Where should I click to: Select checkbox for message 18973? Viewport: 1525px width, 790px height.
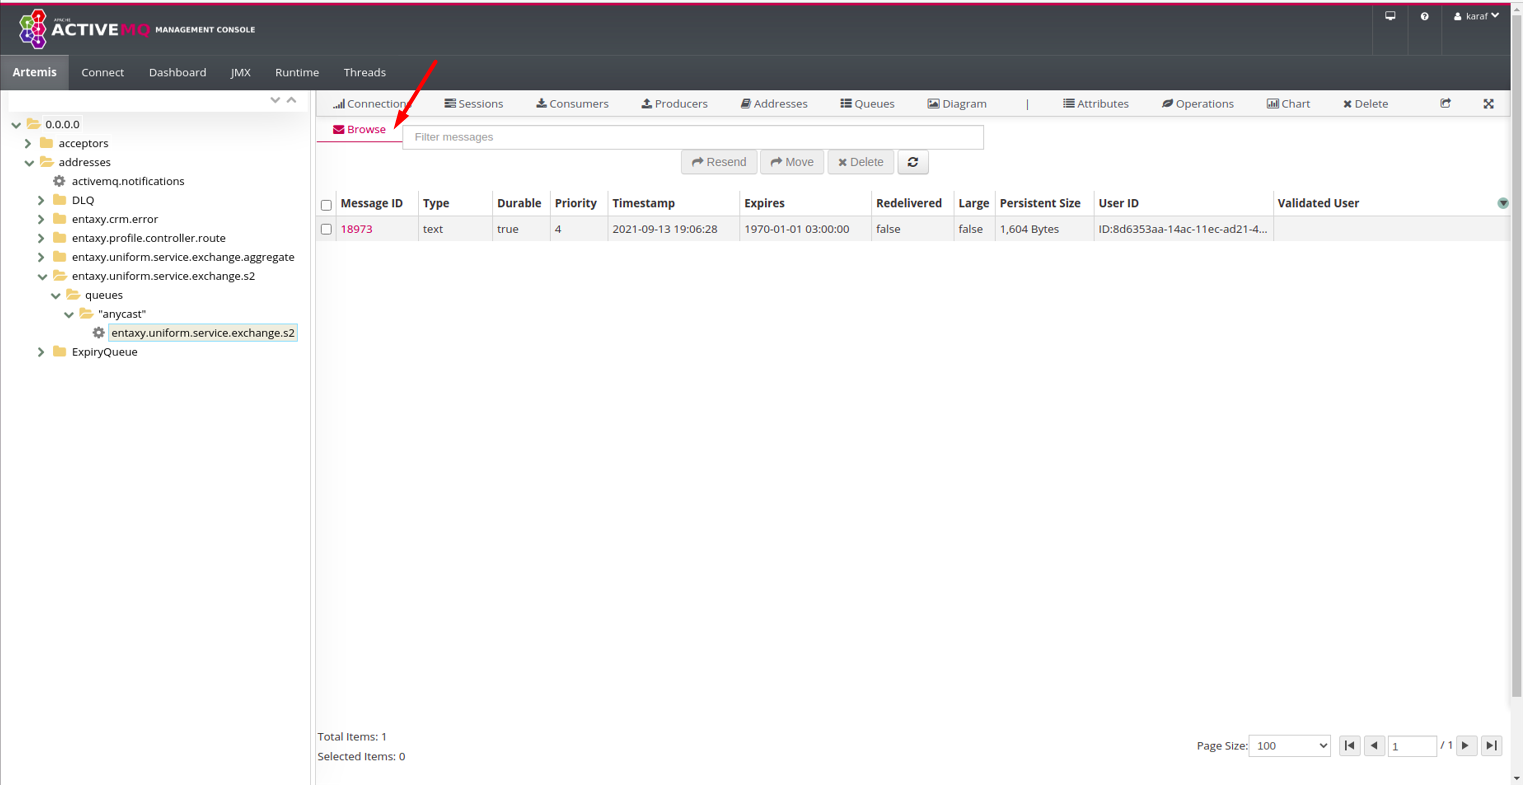coord(326,229)
